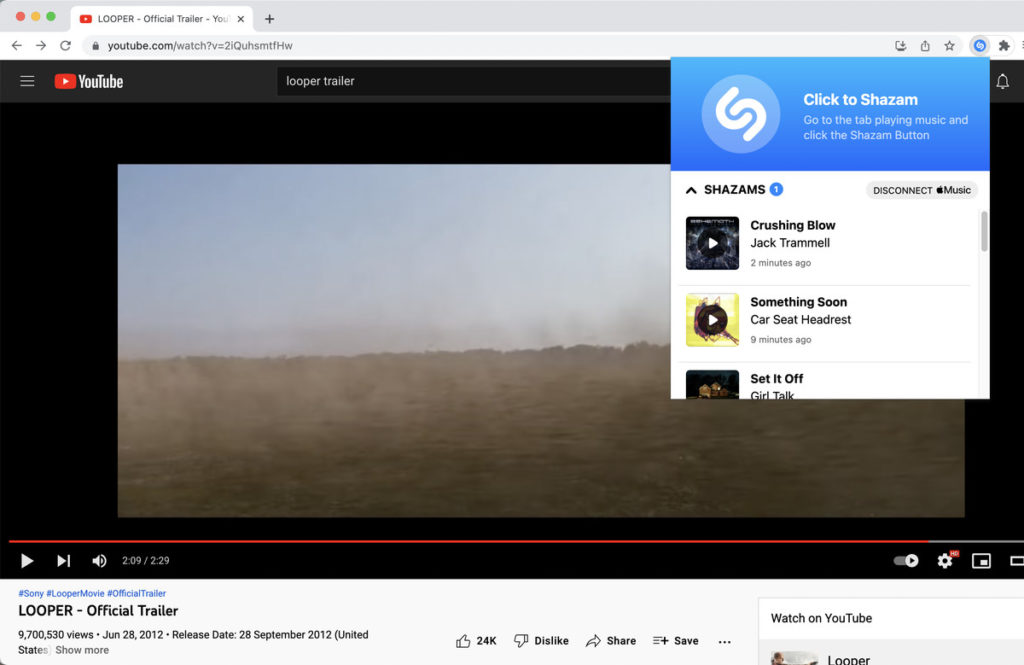The width and height of the screenshot is (1024, 665).
Task: Click the share page icon in address bar
Action: [x=925, y=46]
